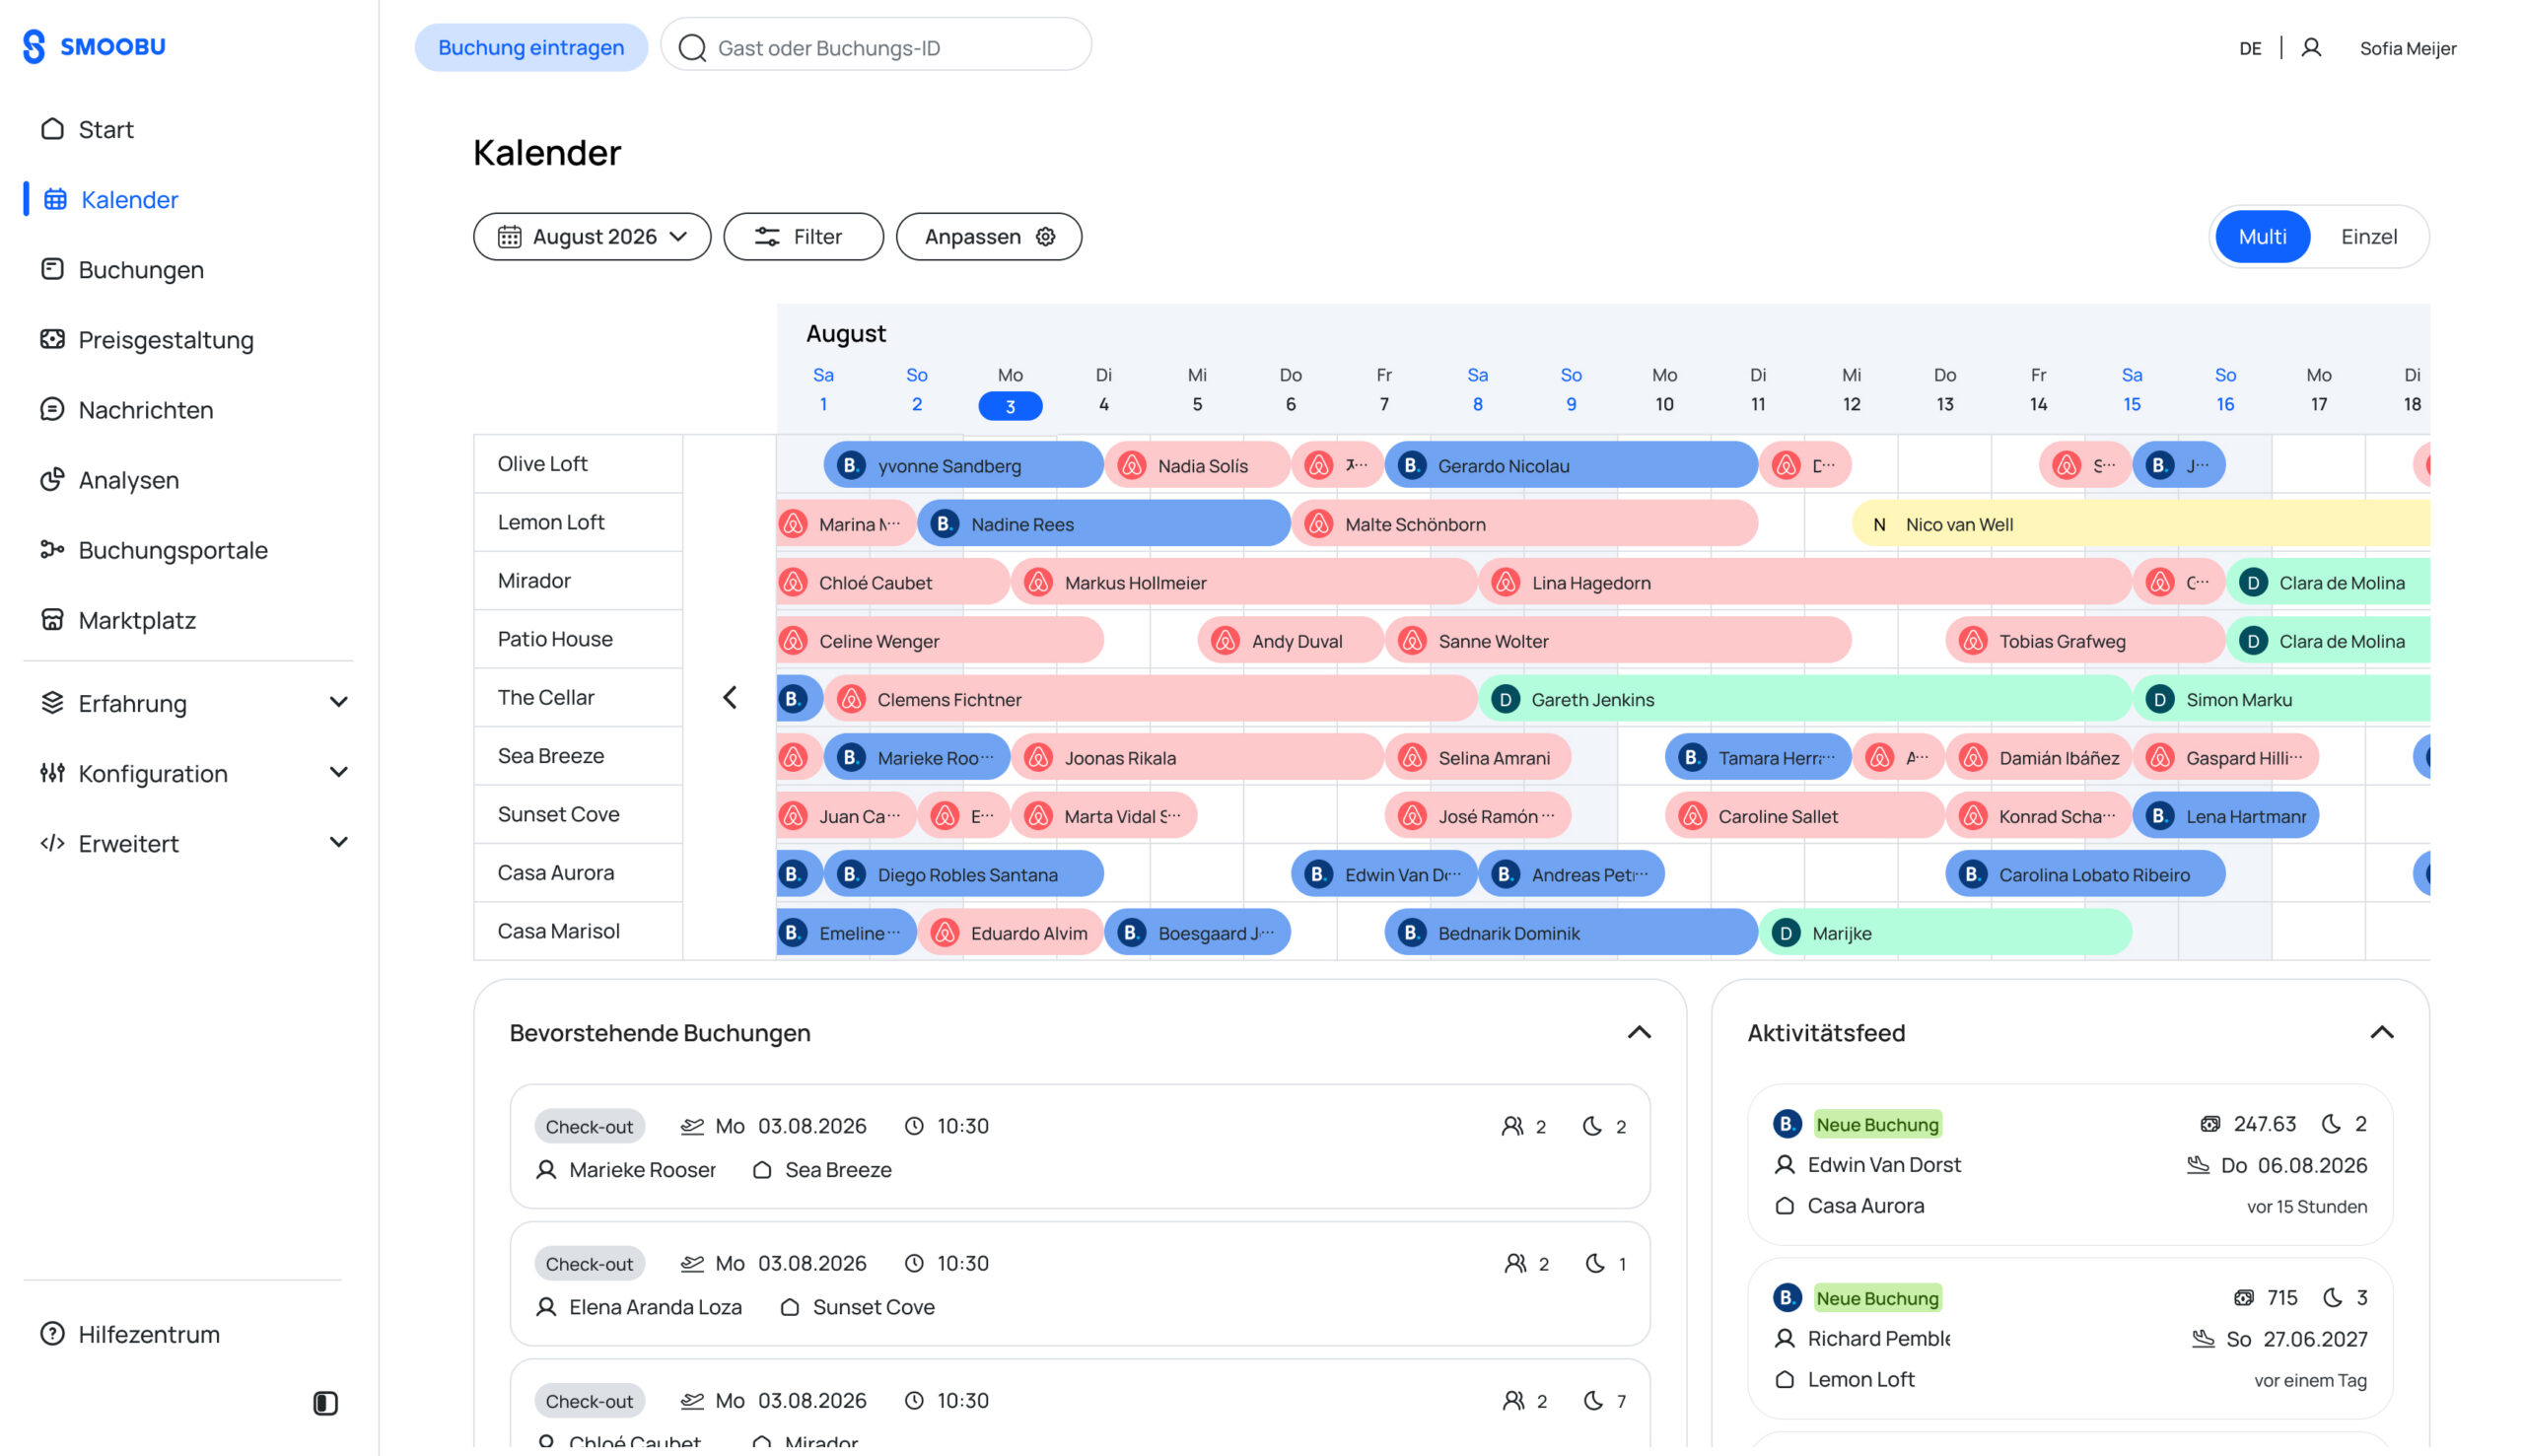The image size is (2524, 1456).
Task: Switch language via DE link
Action: coord(2250,48)
